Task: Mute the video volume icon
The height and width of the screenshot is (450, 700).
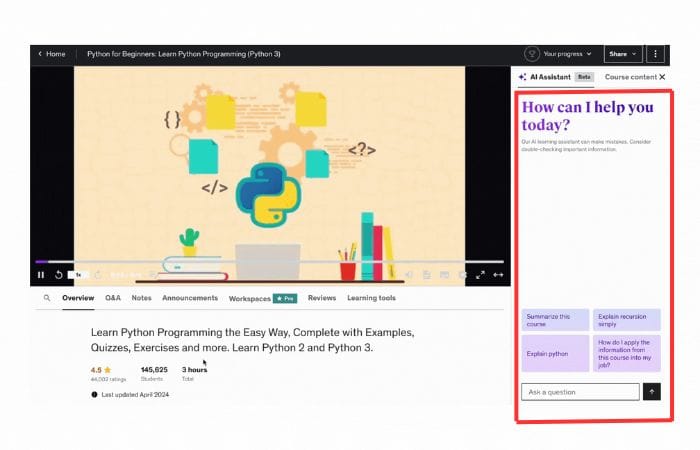Action: pos(409,275)
